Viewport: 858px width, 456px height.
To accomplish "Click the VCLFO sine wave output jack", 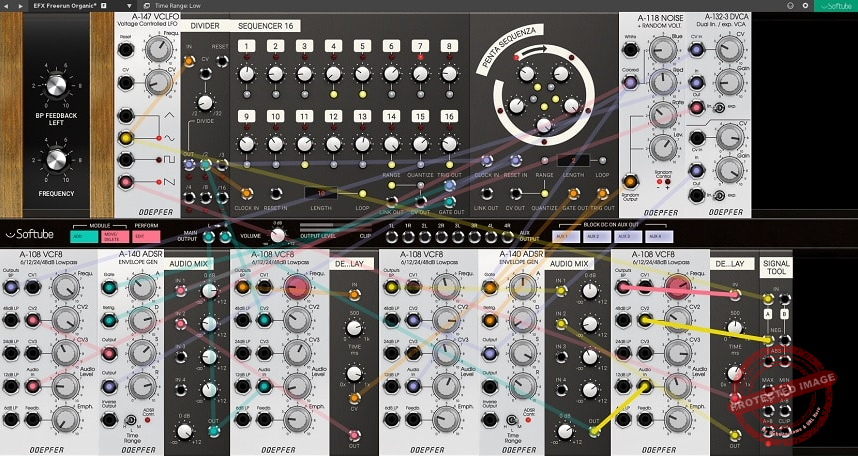I will coord(126,138).
